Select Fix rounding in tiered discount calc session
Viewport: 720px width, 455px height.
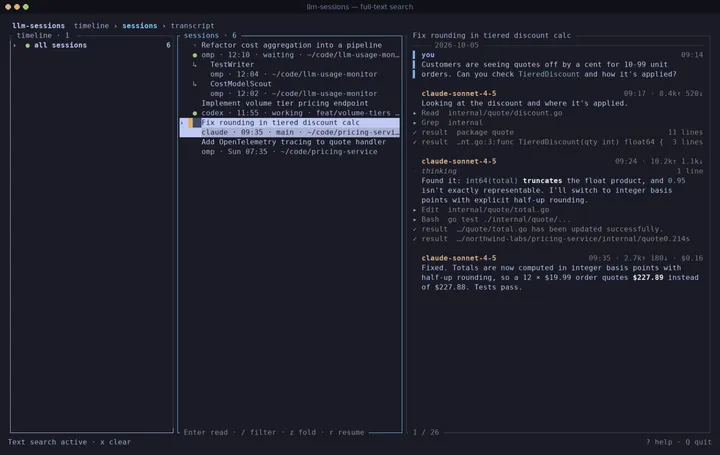[280, 123]
